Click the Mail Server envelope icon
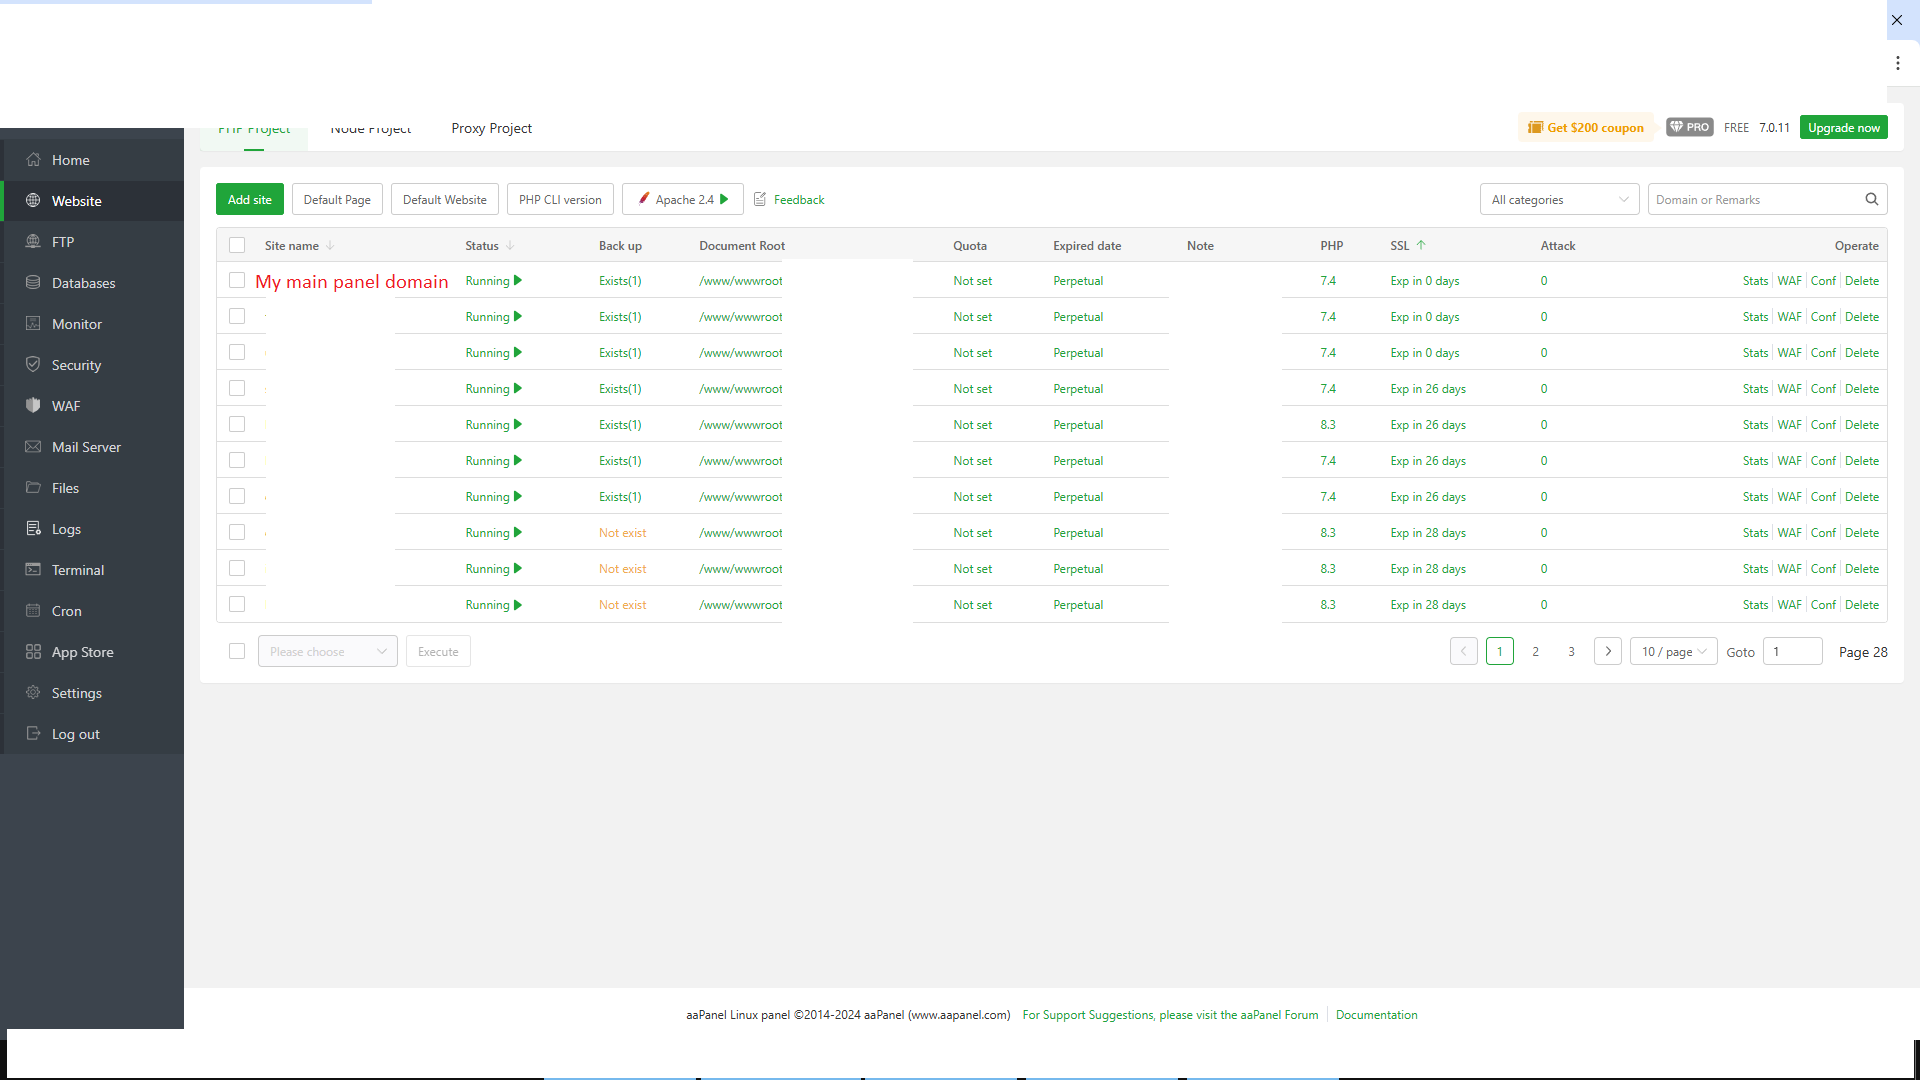This screenshot has width=1920, height=1080. coord(33,447)
